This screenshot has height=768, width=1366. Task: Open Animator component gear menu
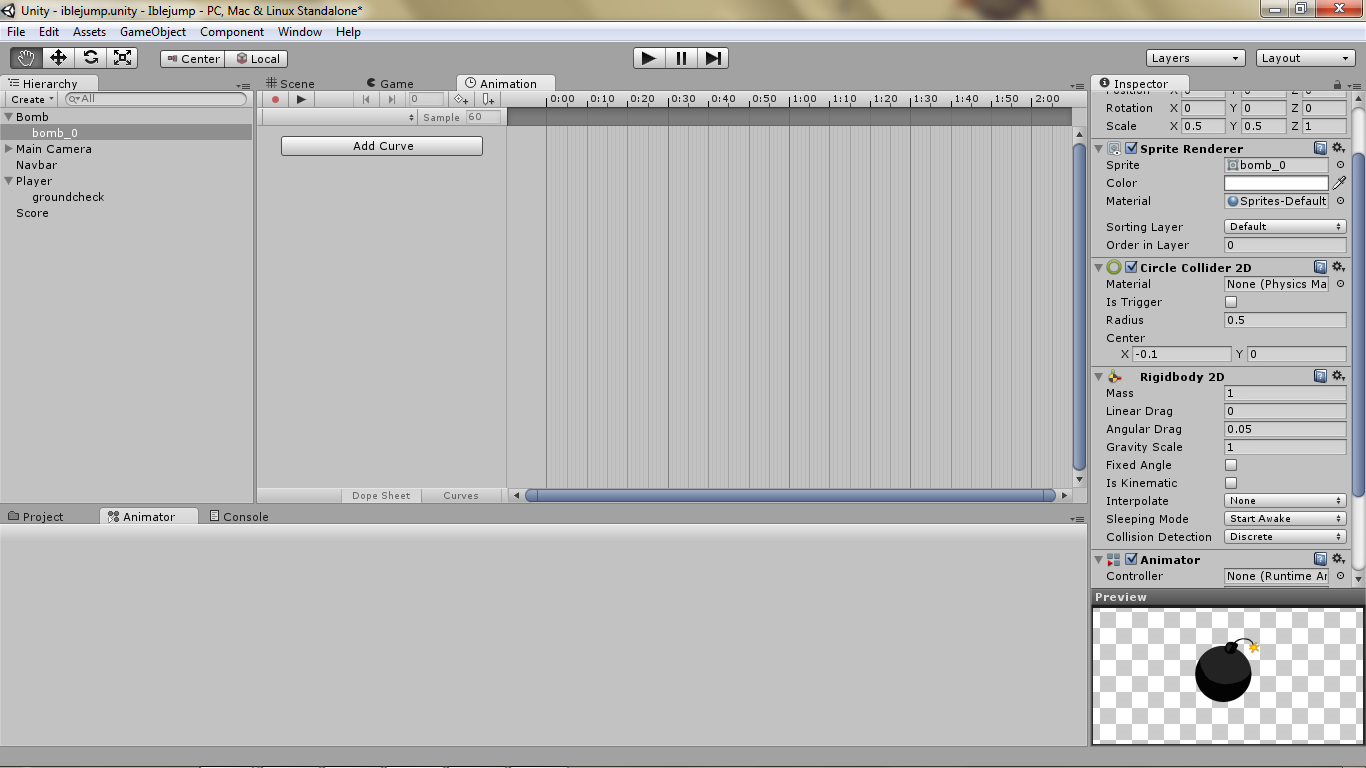point(1338,560)
